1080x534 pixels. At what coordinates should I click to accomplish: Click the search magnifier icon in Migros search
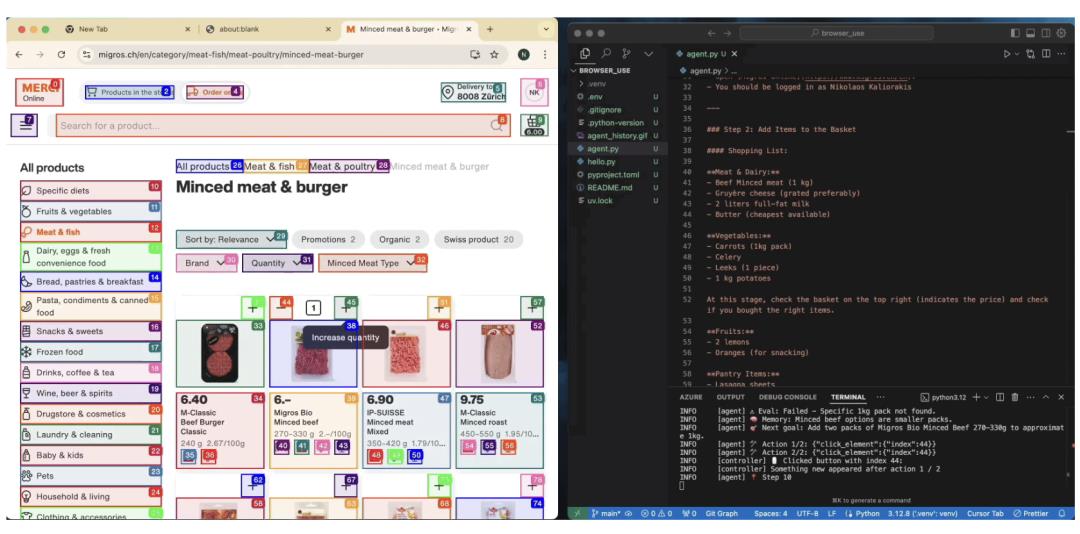click(497, 125)
